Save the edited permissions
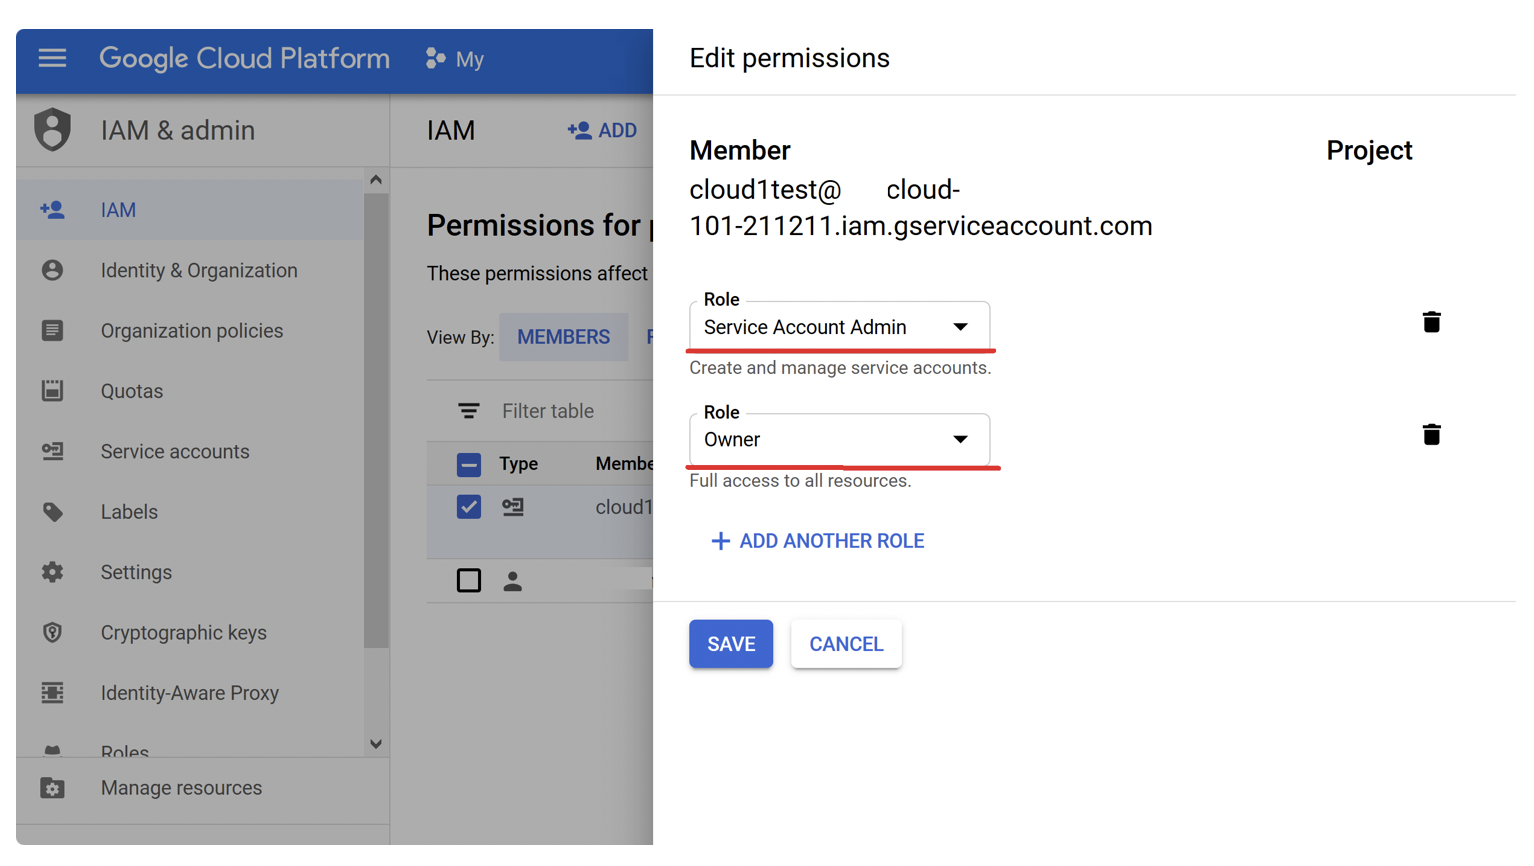Viewport: 1534px width, 866px height. (x=730, y=644)
